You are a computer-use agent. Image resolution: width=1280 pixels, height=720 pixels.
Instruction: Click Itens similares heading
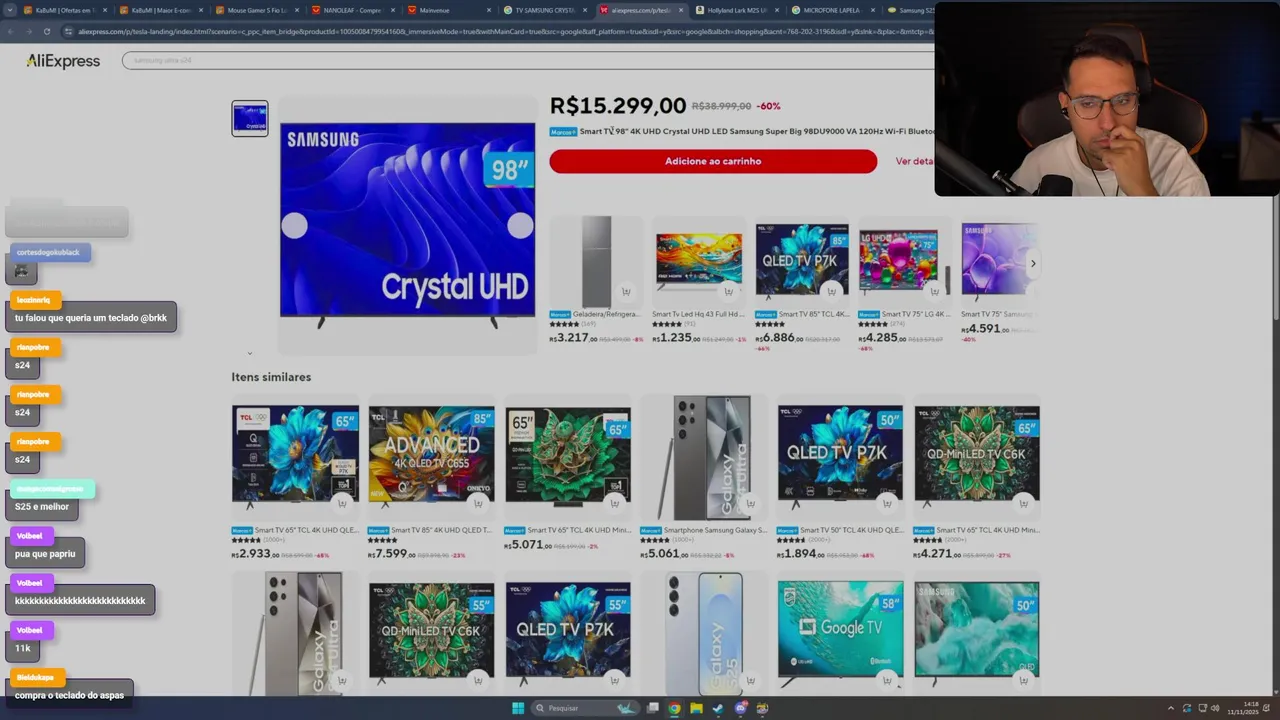pyautogui.click(x=271, y=377)
